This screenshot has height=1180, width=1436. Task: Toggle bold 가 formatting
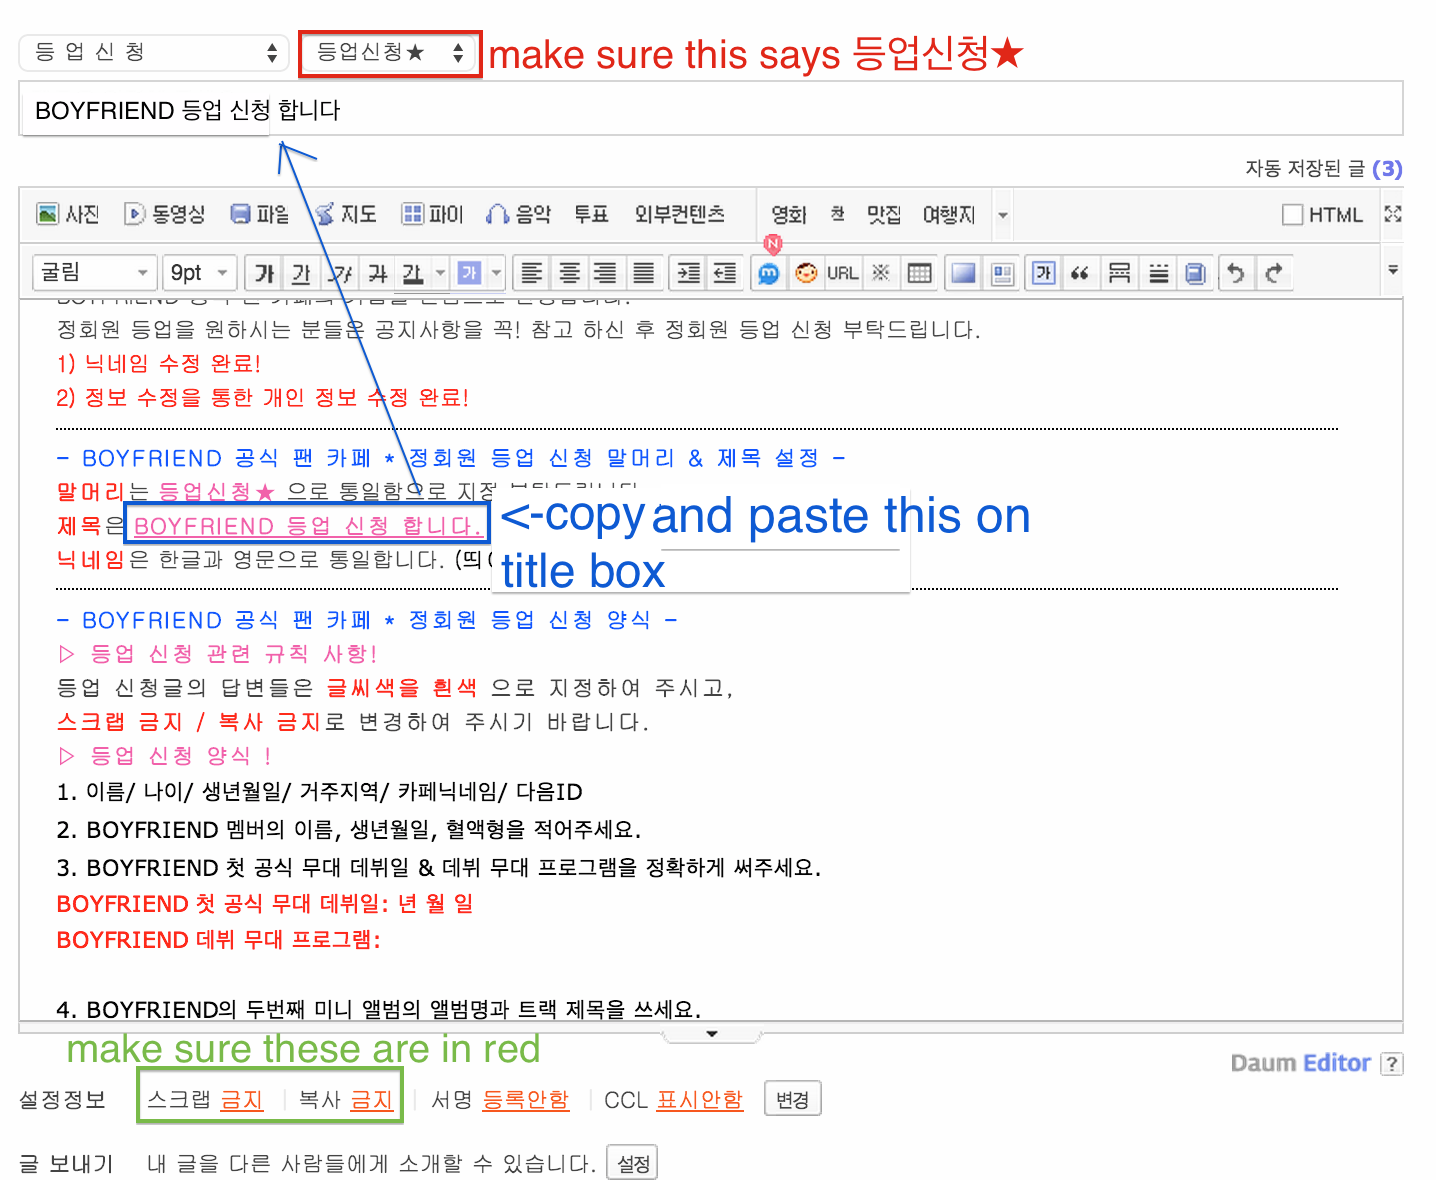[264, 273]
